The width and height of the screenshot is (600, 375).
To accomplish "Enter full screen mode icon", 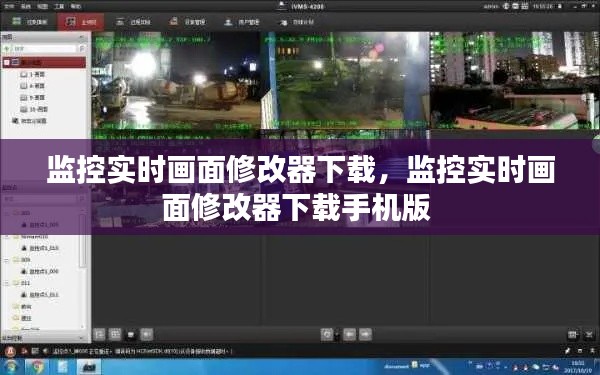I will [589, 334].
